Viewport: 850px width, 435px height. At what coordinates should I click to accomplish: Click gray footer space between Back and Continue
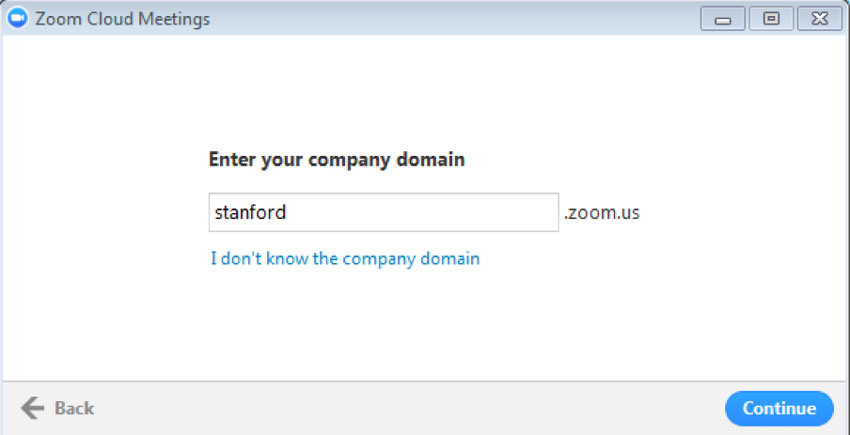pyautogui.click(x=400, y=408)
